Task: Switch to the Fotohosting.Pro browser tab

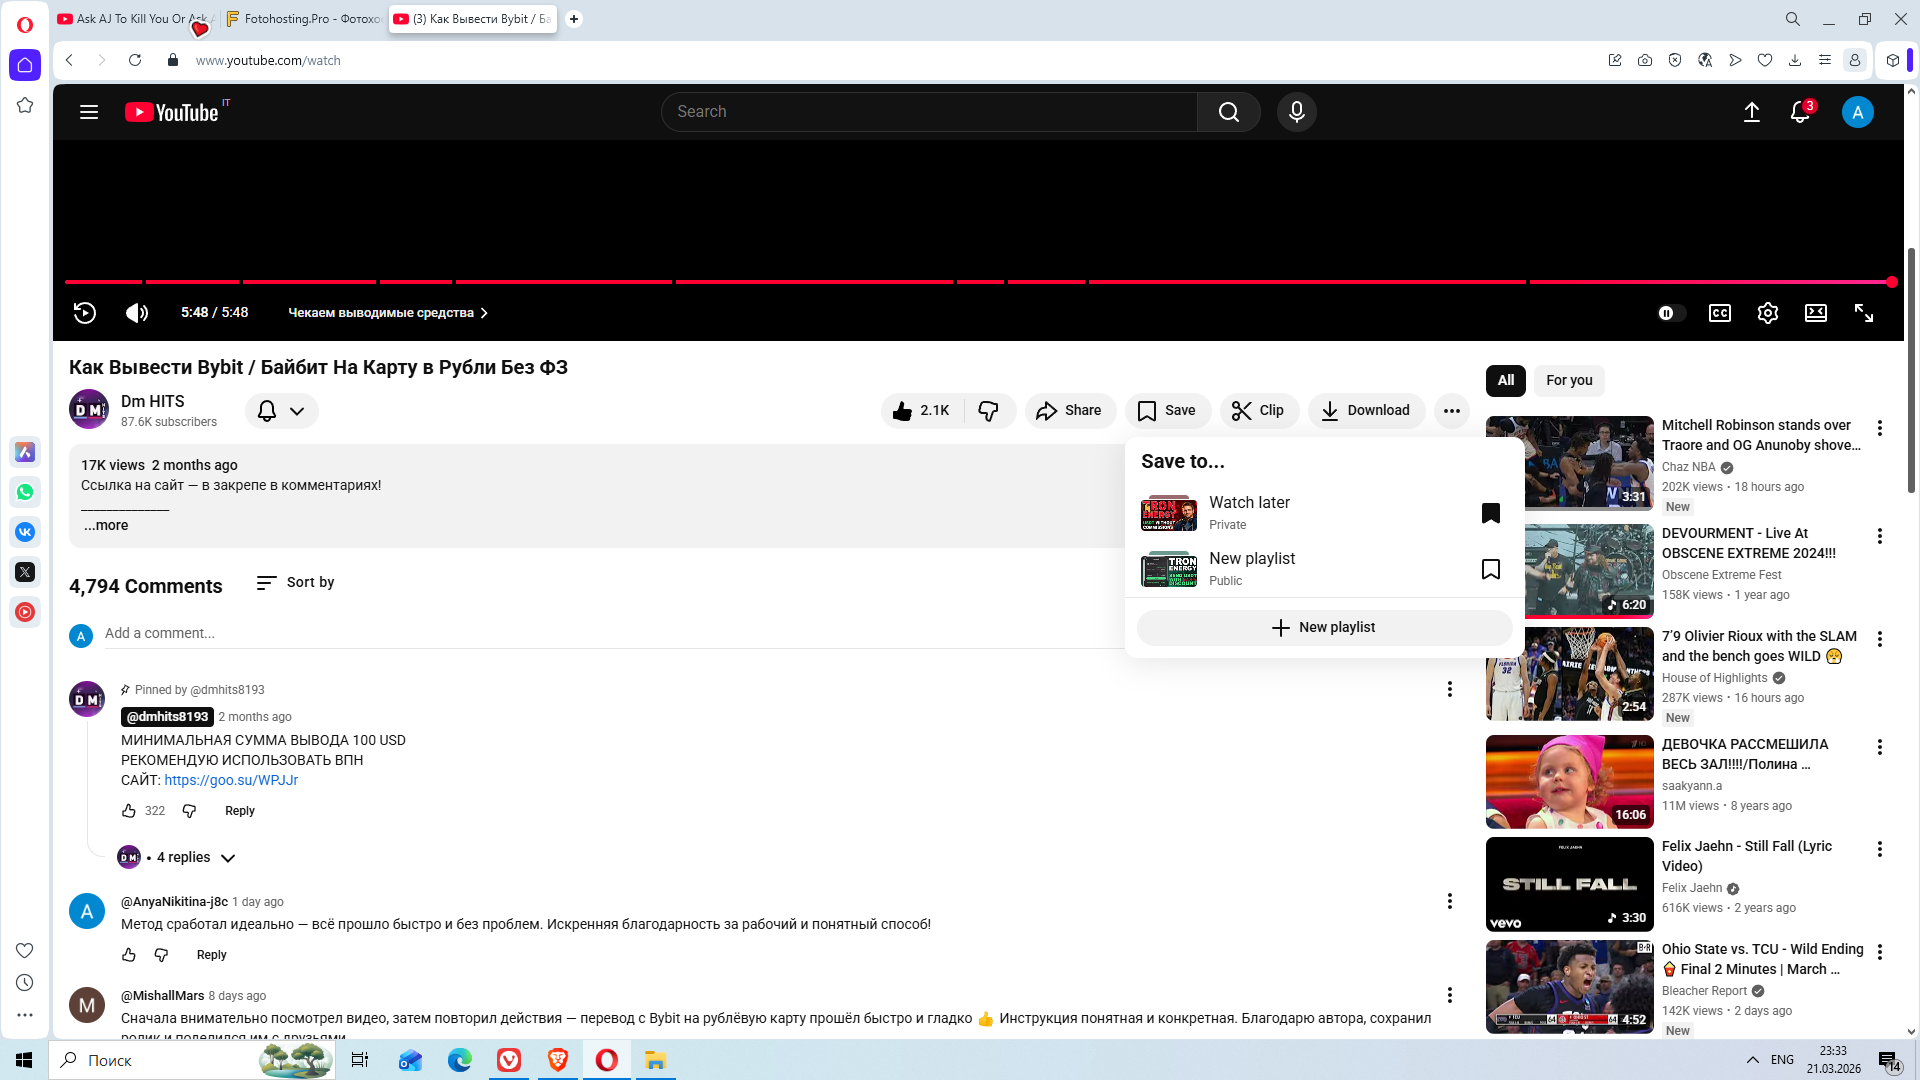Action: [304, 19]
